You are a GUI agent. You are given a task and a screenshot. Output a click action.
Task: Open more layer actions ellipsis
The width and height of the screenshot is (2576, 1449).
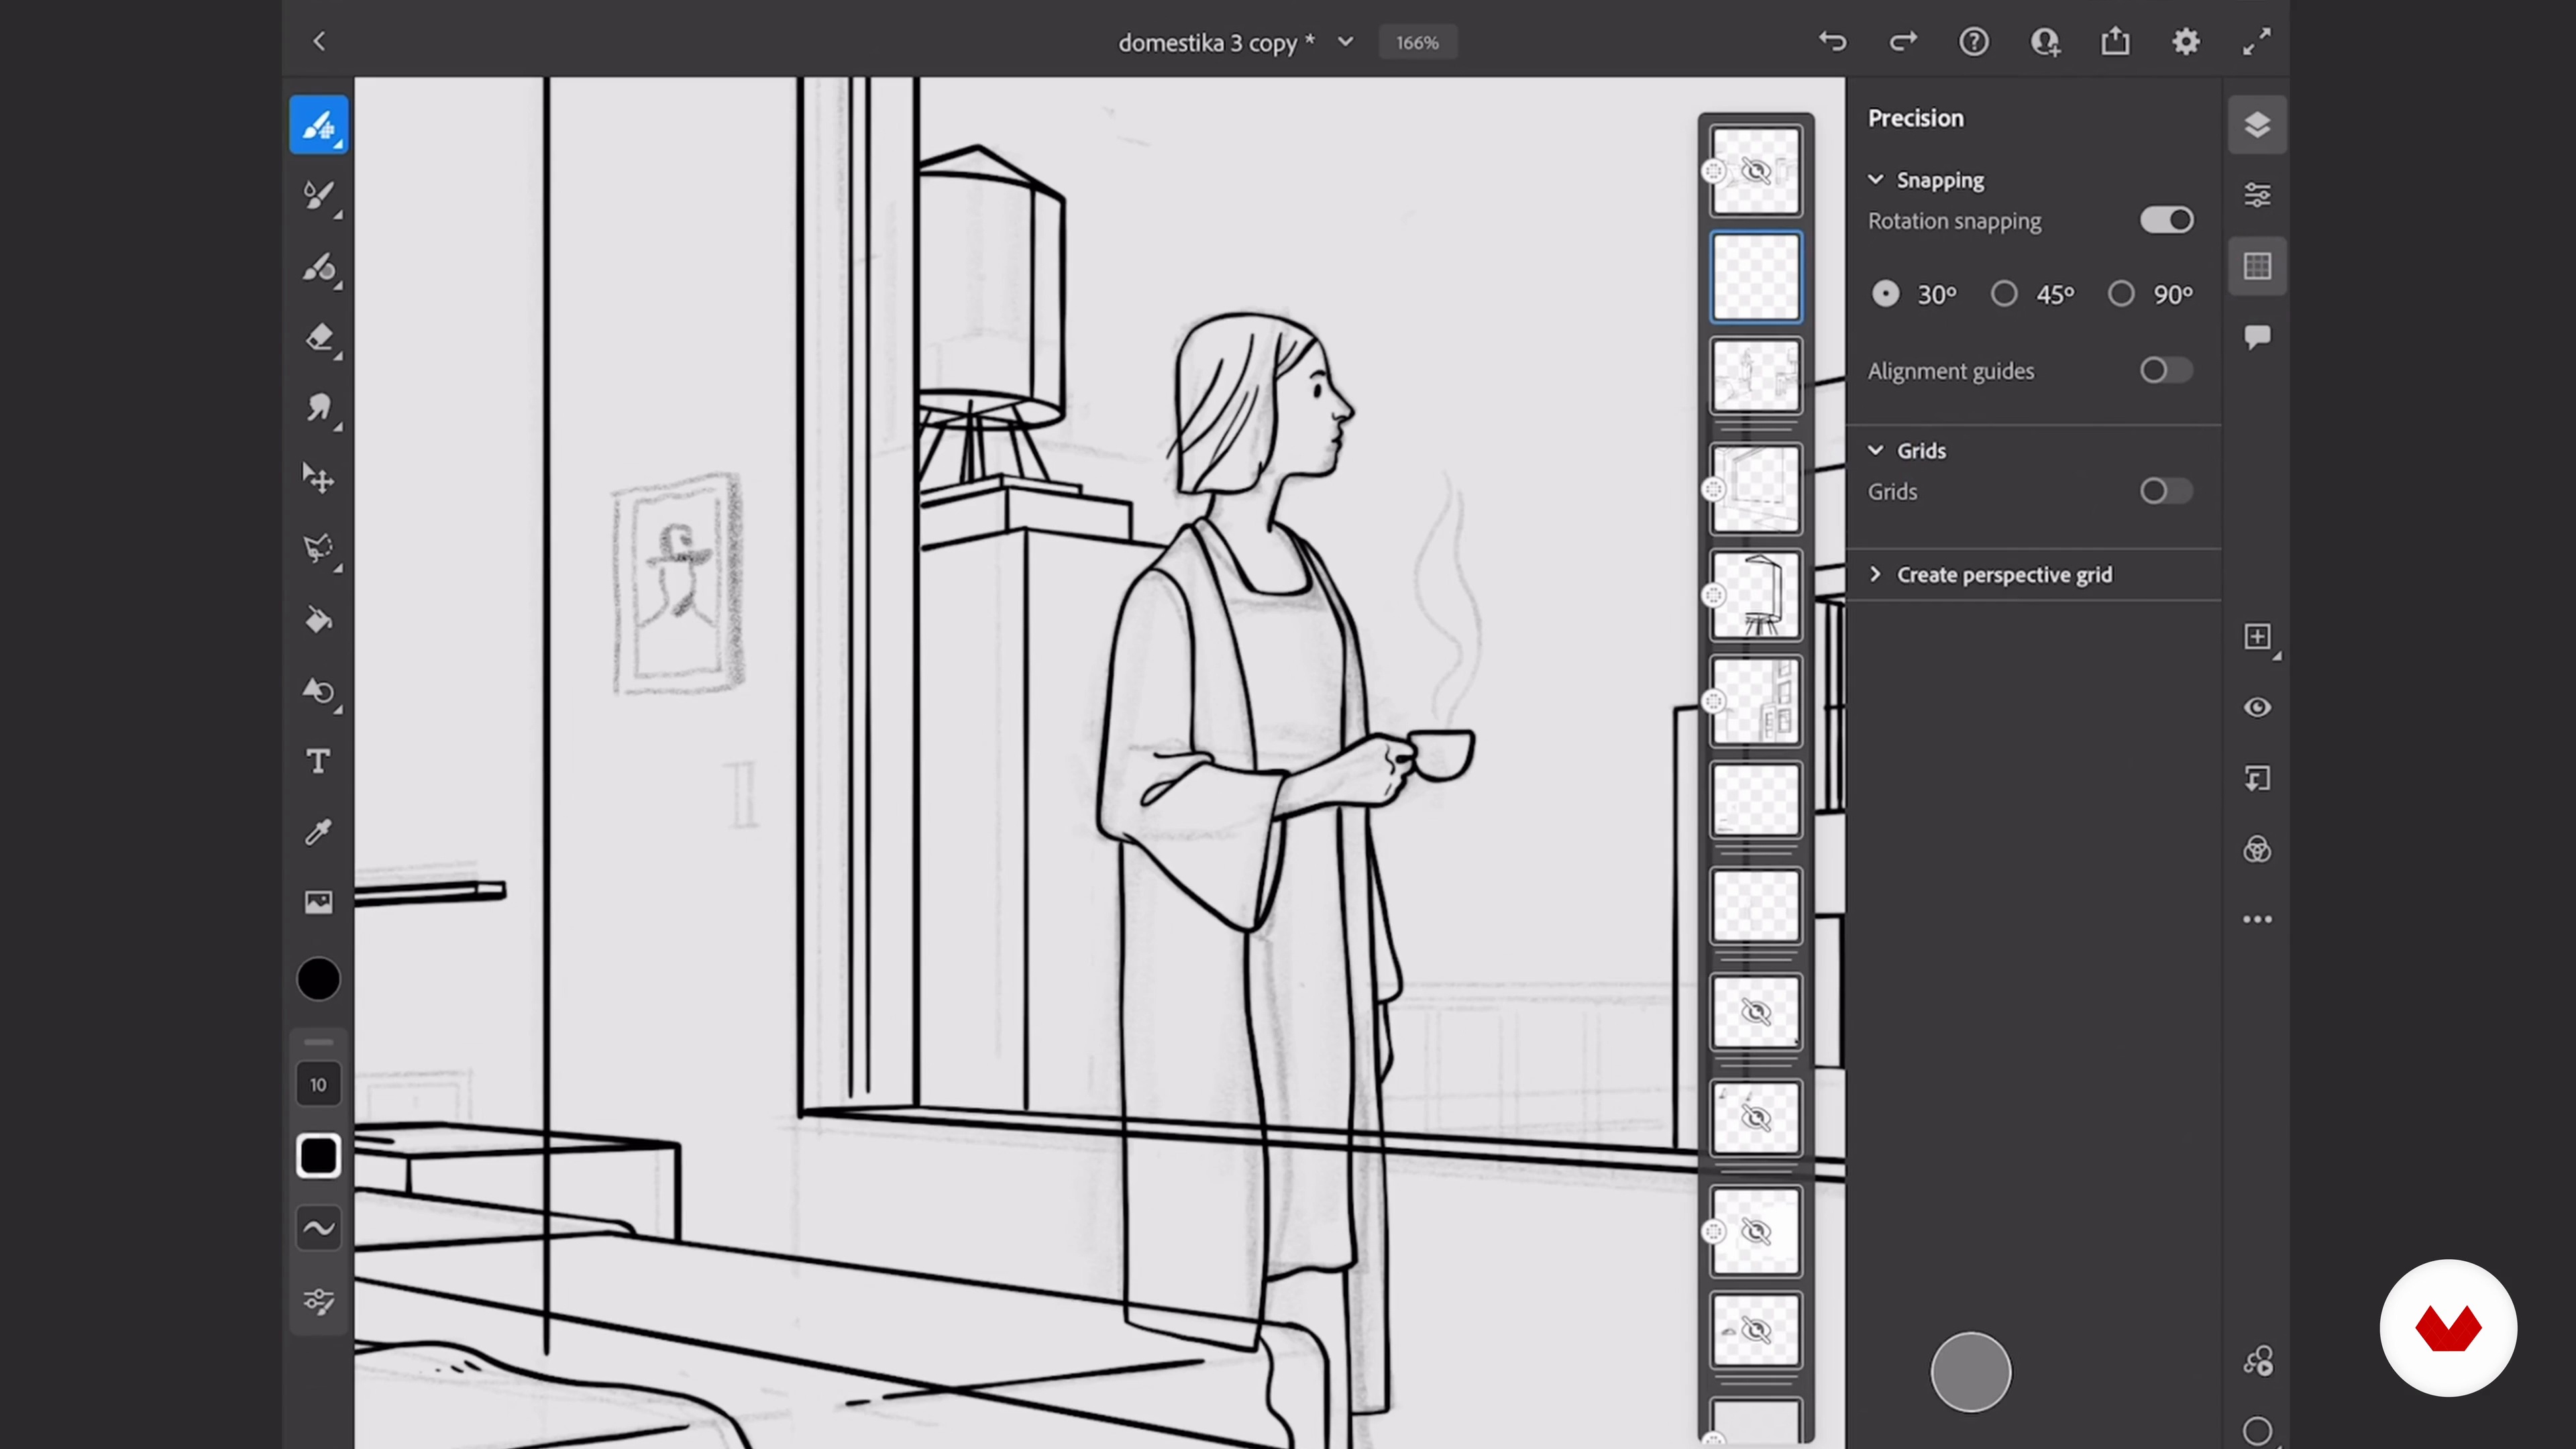click(x=2257, y=919)
